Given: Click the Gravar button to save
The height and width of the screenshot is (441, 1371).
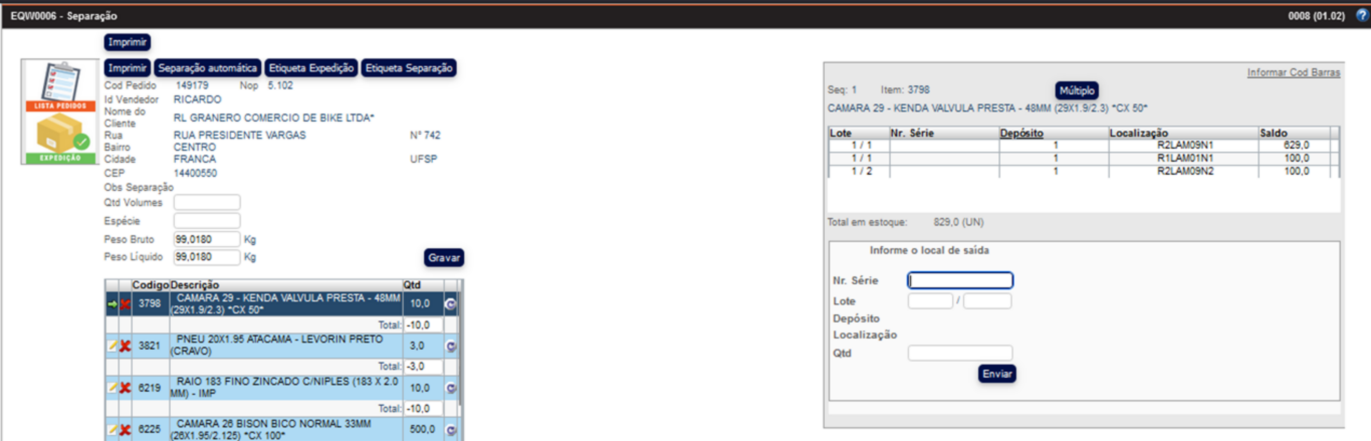Looking at the screenshot, I should tap(444, 258).
